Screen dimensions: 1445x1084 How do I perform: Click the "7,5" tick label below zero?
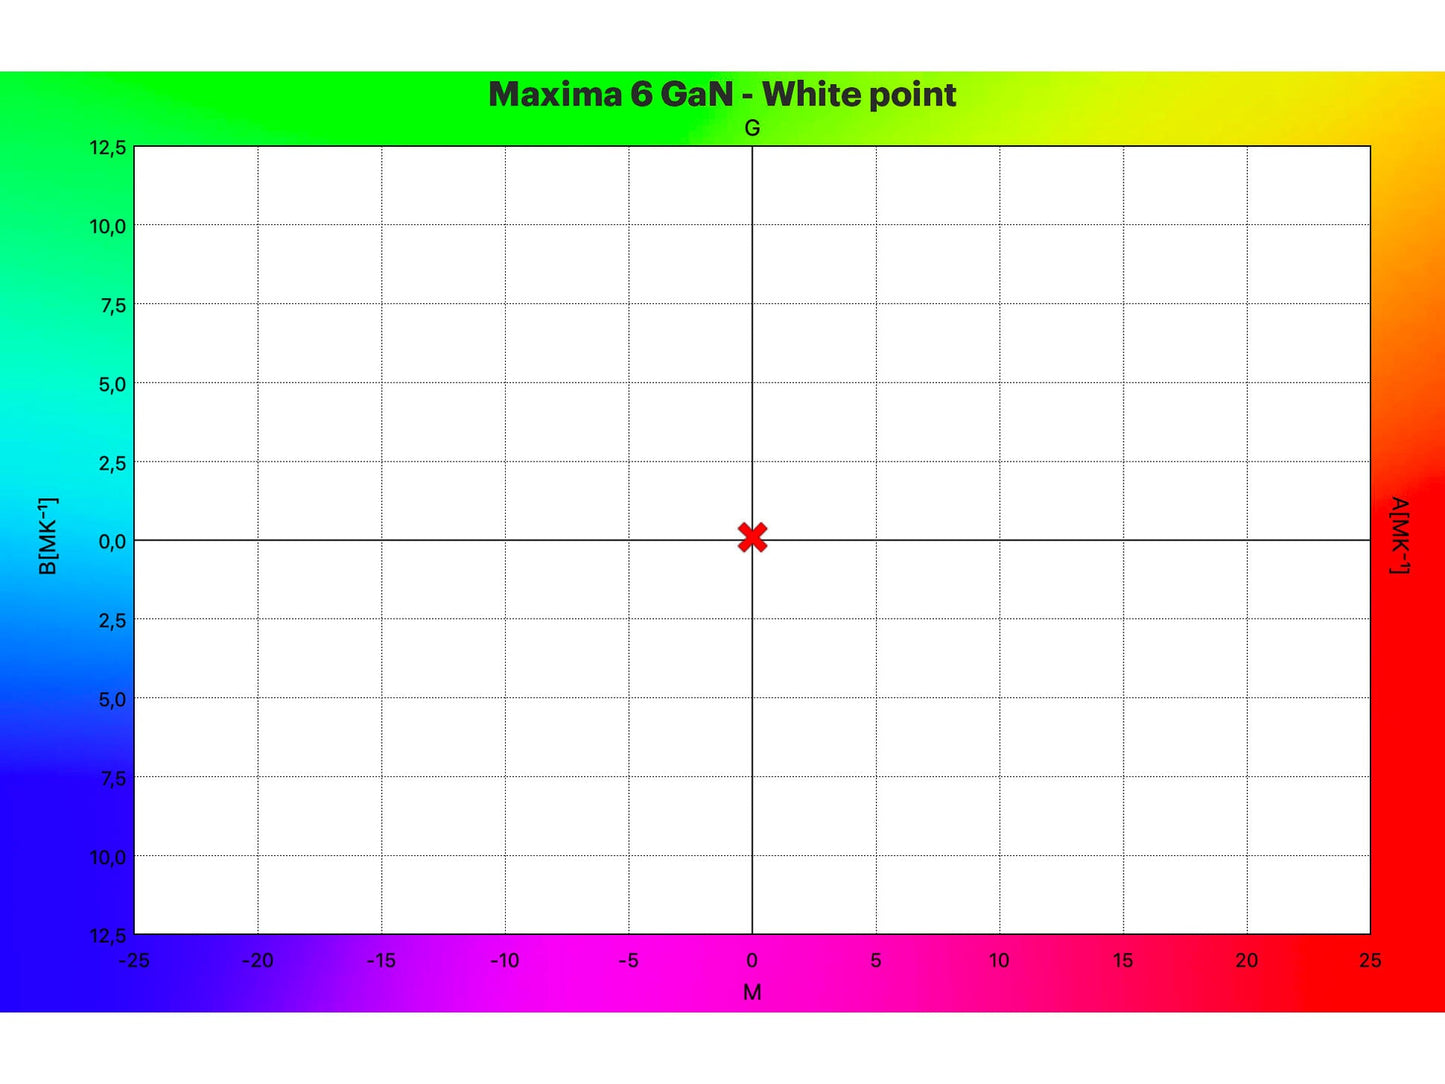click(112, 778)
